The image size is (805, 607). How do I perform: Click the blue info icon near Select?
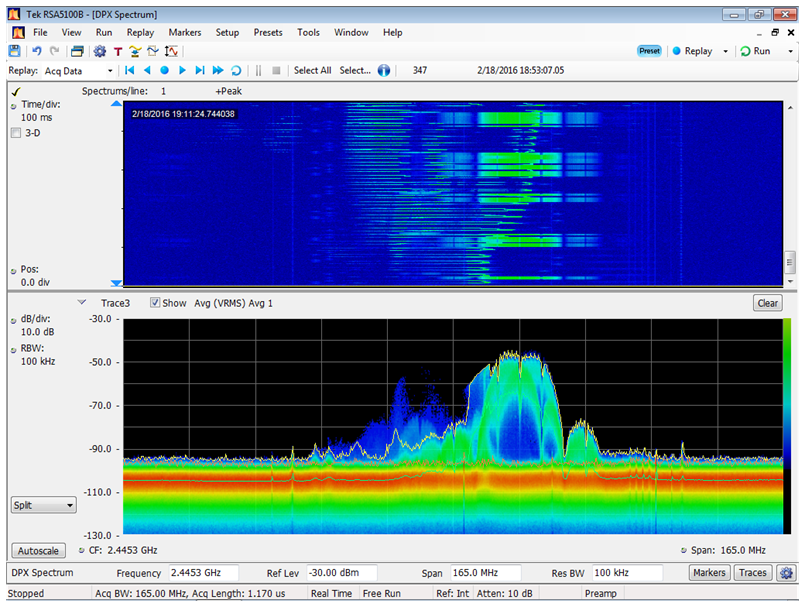click(x=385, y=70)
